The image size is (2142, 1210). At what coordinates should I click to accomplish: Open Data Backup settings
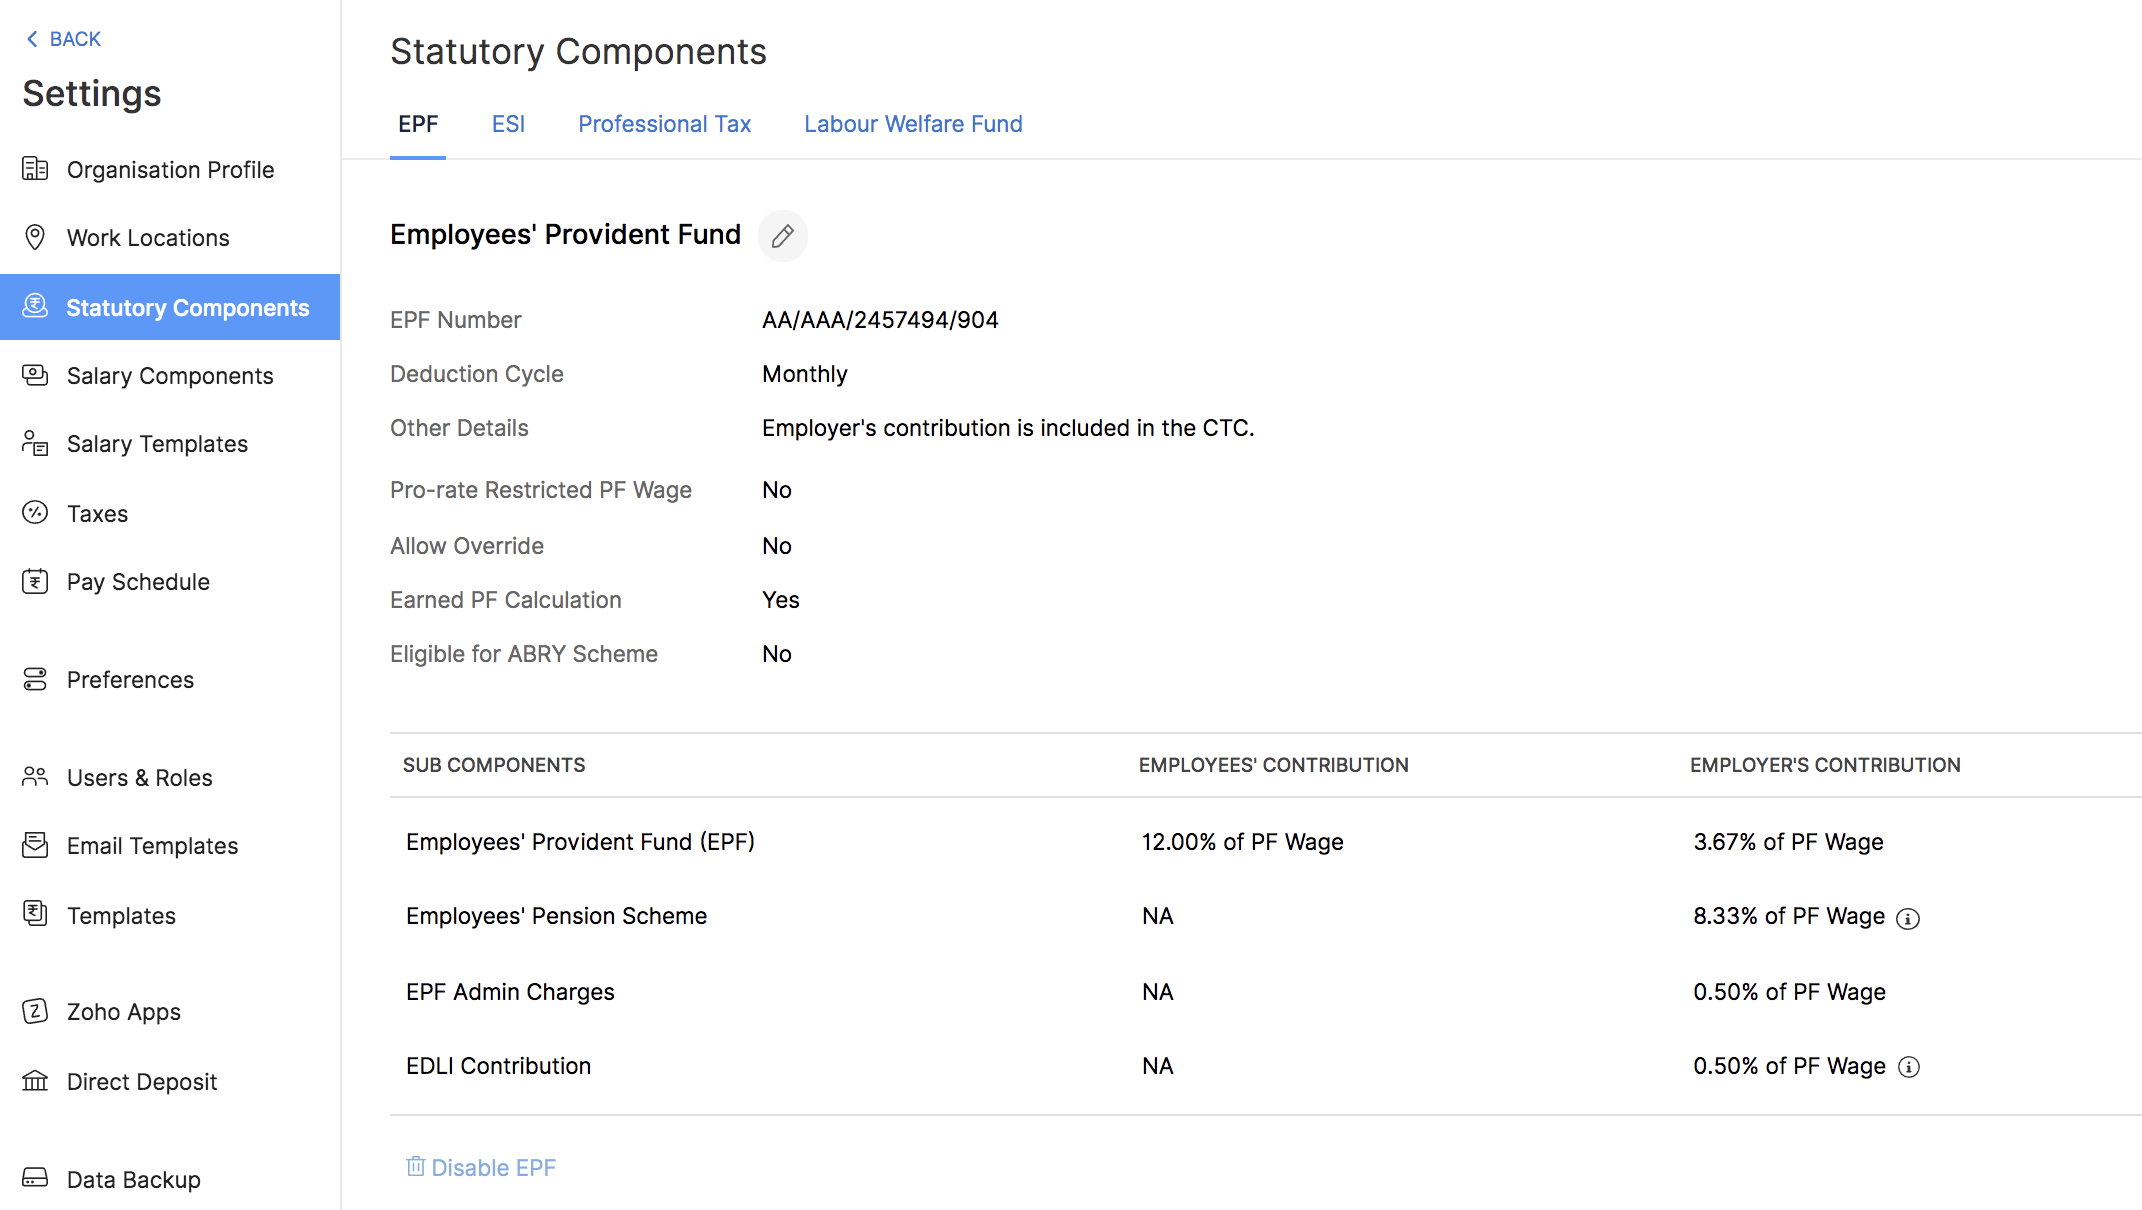[x=133, y=1180]
